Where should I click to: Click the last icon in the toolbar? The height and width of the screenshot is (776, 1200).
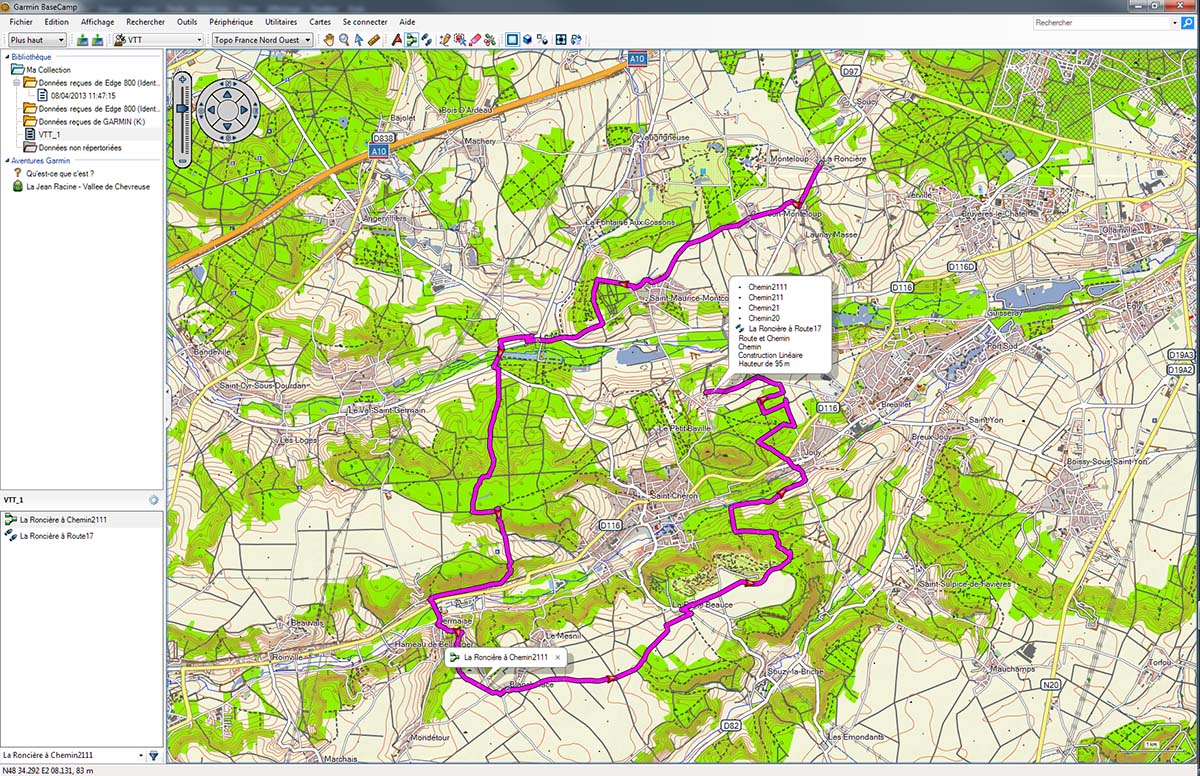coord(576,40)
